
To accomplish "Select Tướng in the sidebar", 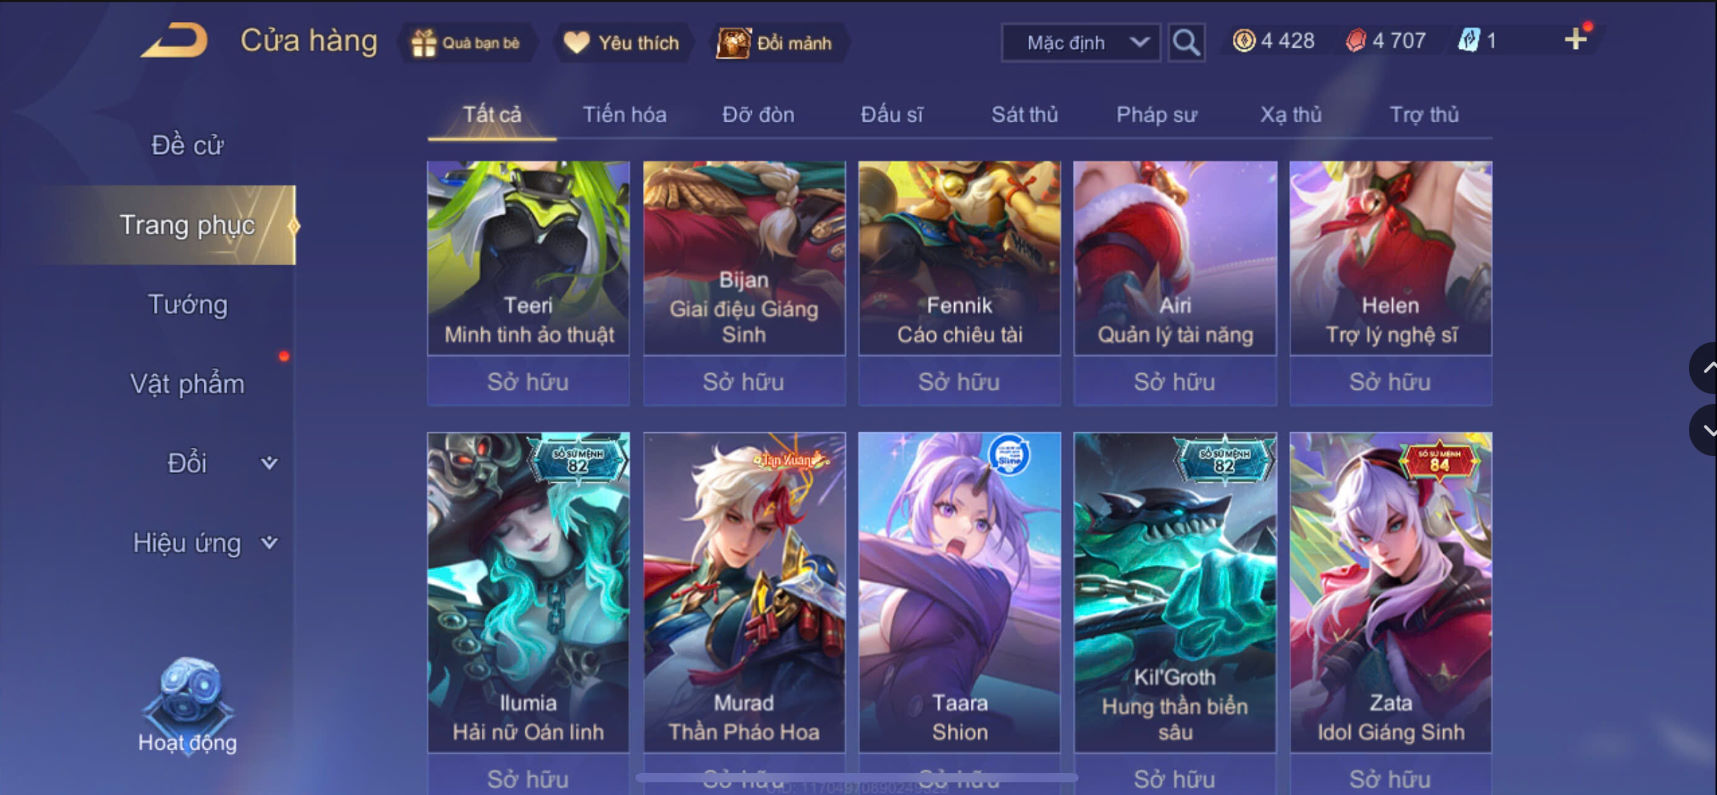I will point(187,304).
